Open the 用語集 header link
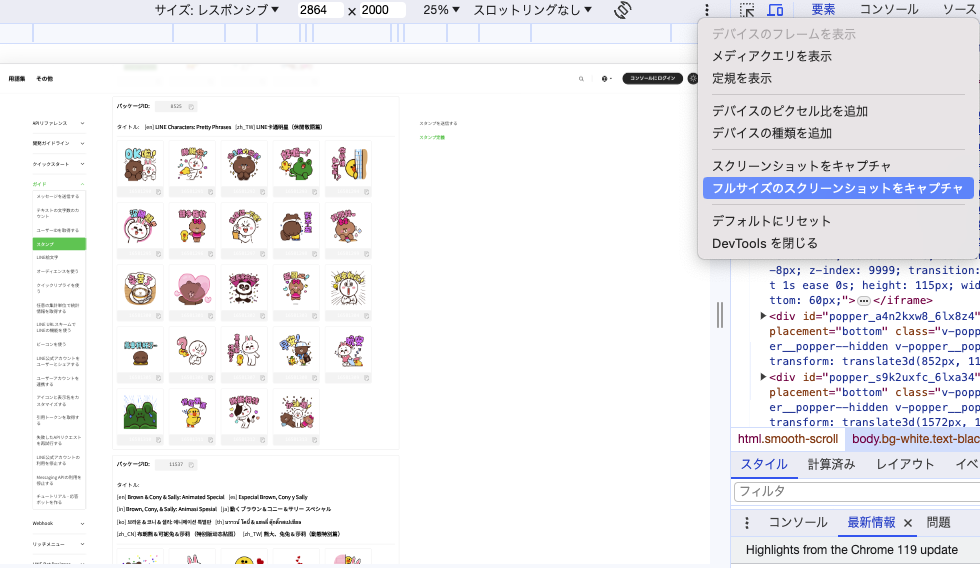 tap(17, 79)
